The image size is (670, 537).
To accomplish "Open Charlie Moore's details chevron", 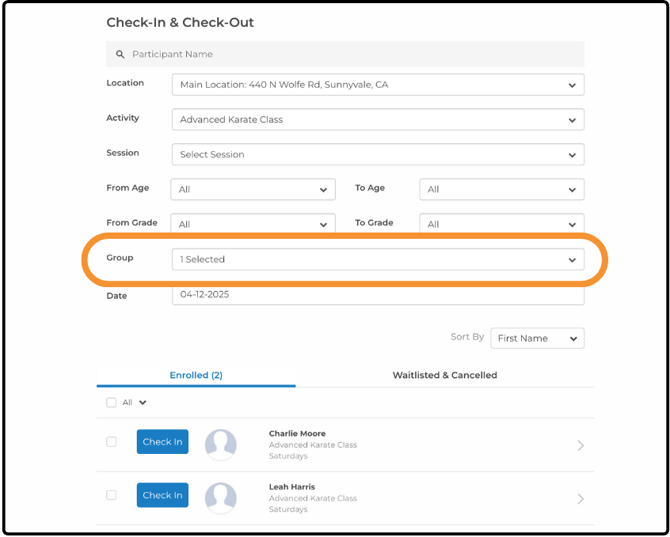I will point(580,446).
